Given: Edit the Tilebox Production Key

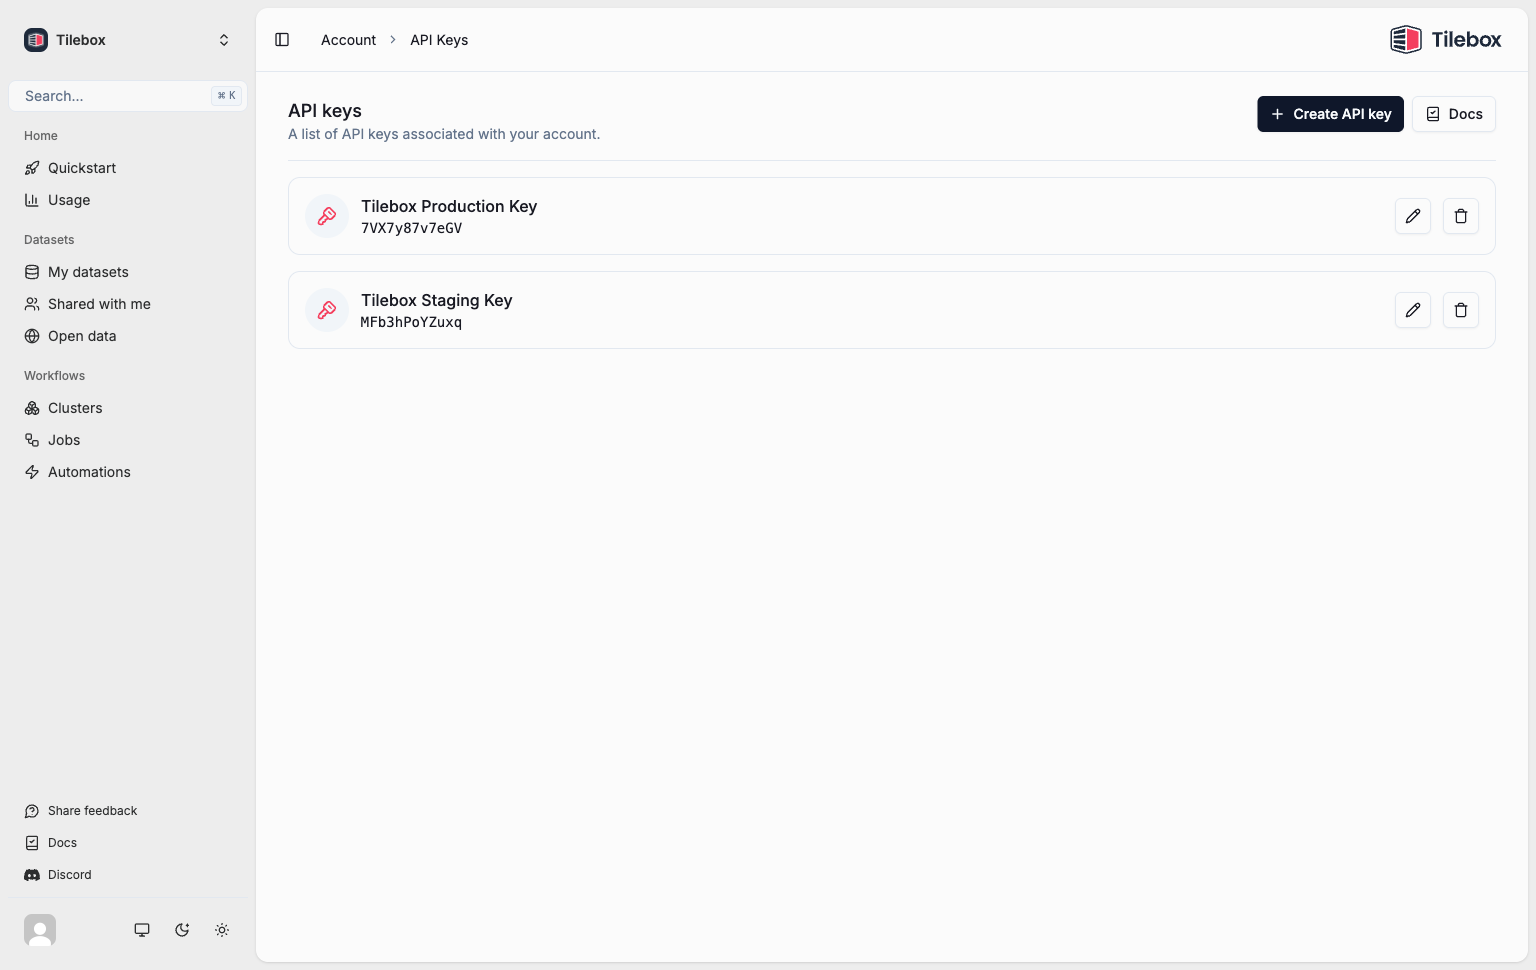Looking at the screenshot, I should pos(1413,216).
